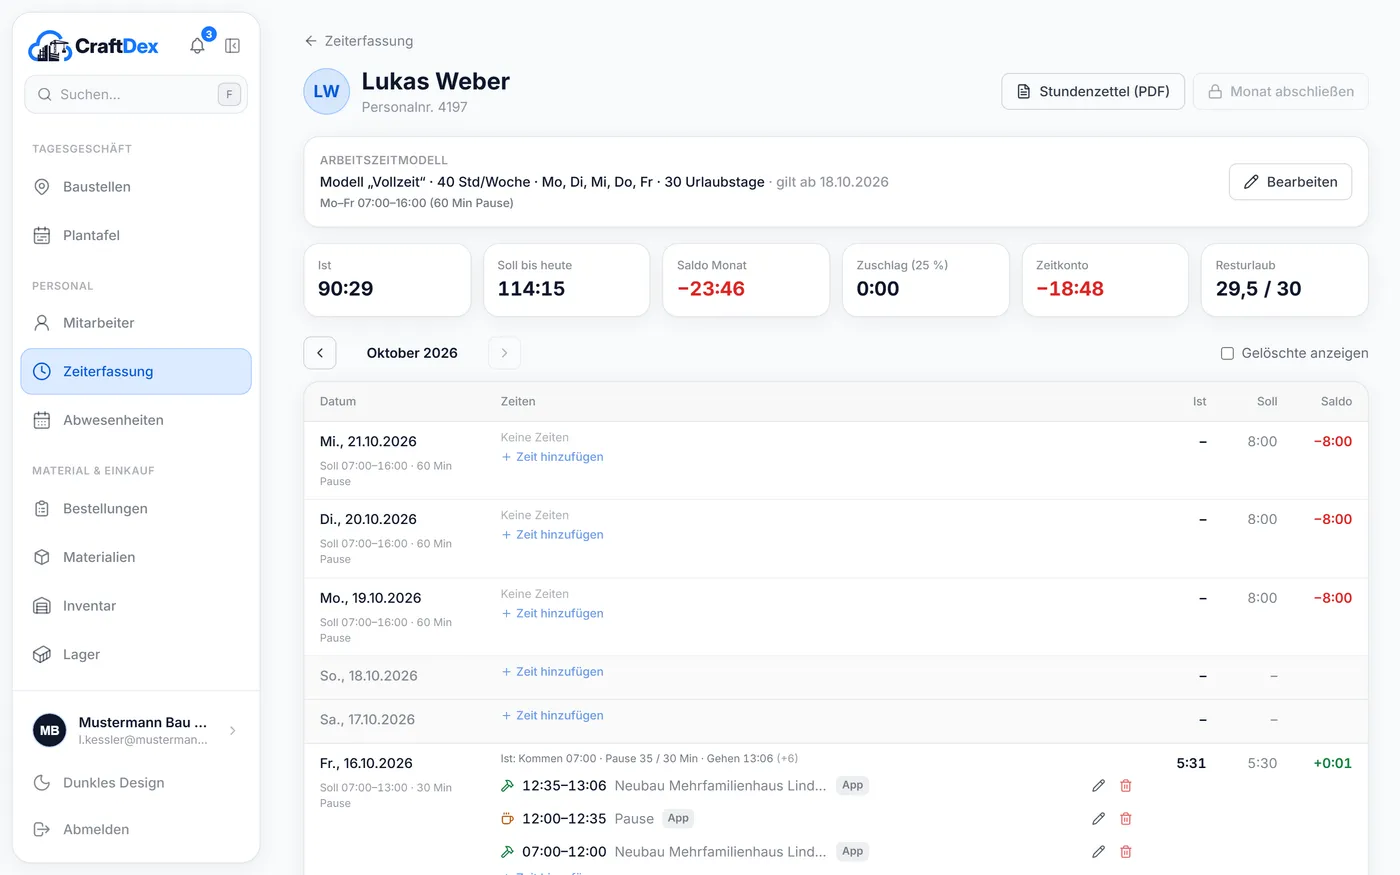Select Zeiterfassung in sidebar
The height and width of the screenshot is (875, 1400).
click(x=136, y=372)
